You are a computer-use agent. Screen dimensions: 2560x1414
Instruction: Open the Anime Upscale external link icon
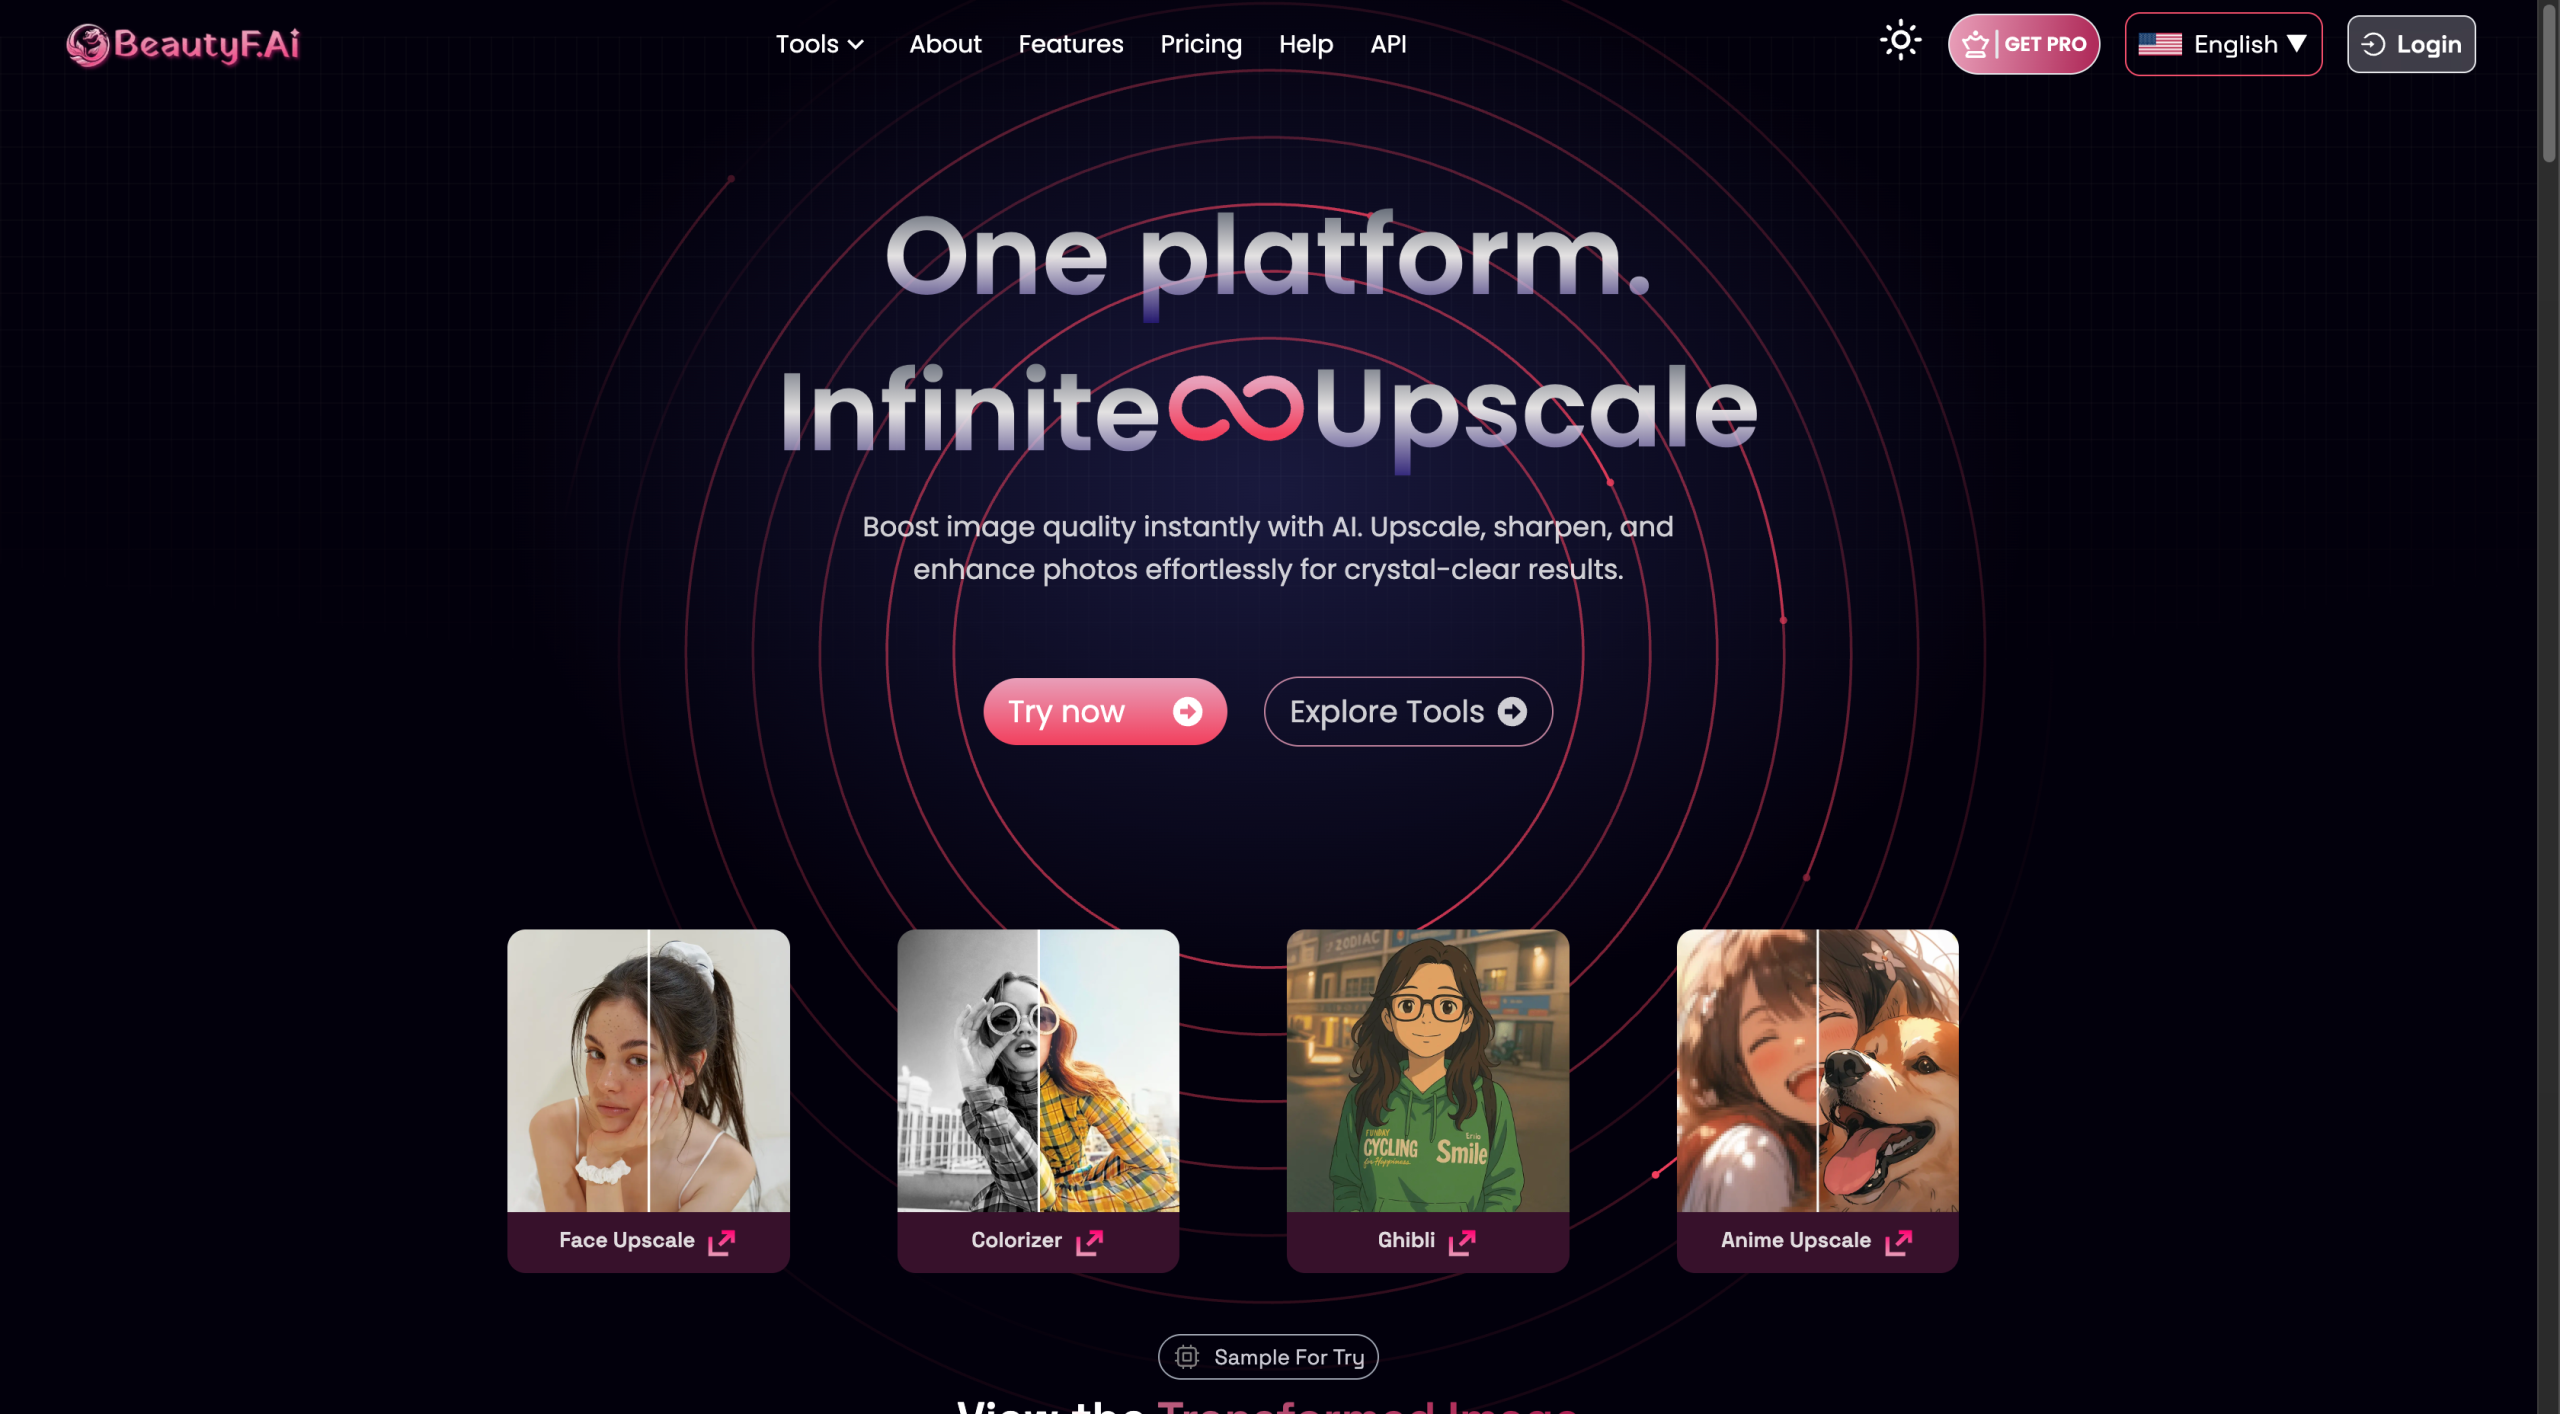tap(1898, 1242)
